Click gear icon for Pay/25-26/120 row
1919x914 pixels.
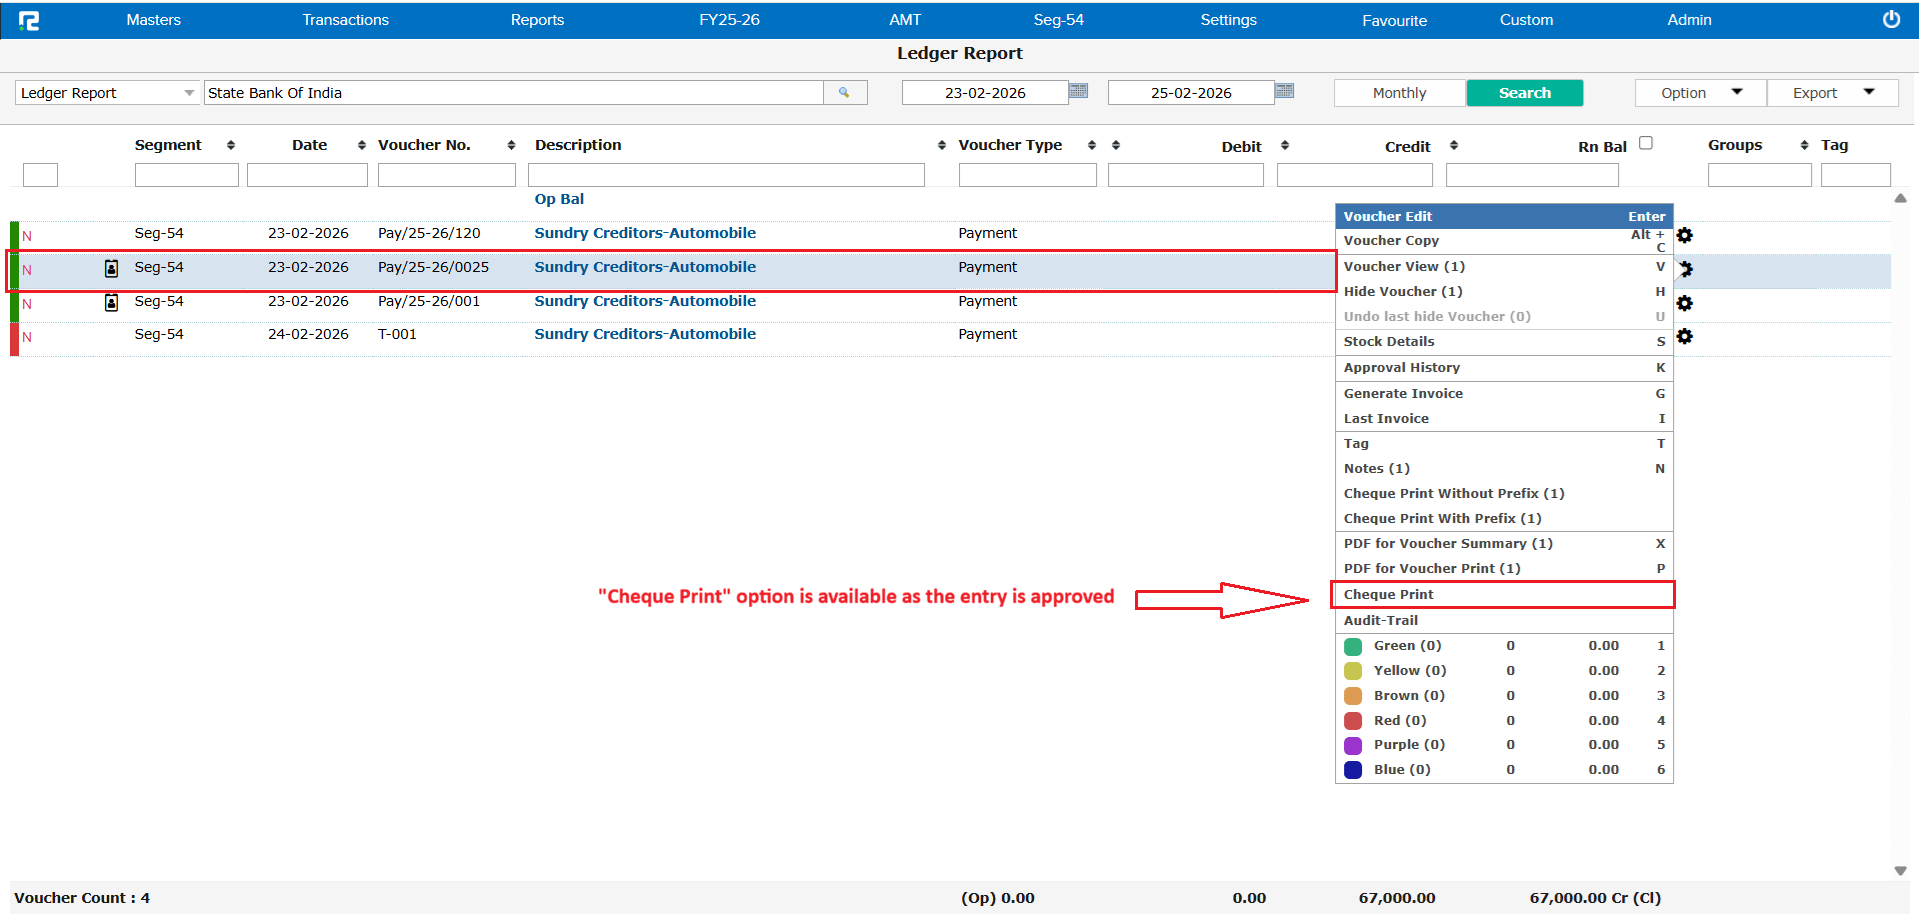tap(1685, 235)
